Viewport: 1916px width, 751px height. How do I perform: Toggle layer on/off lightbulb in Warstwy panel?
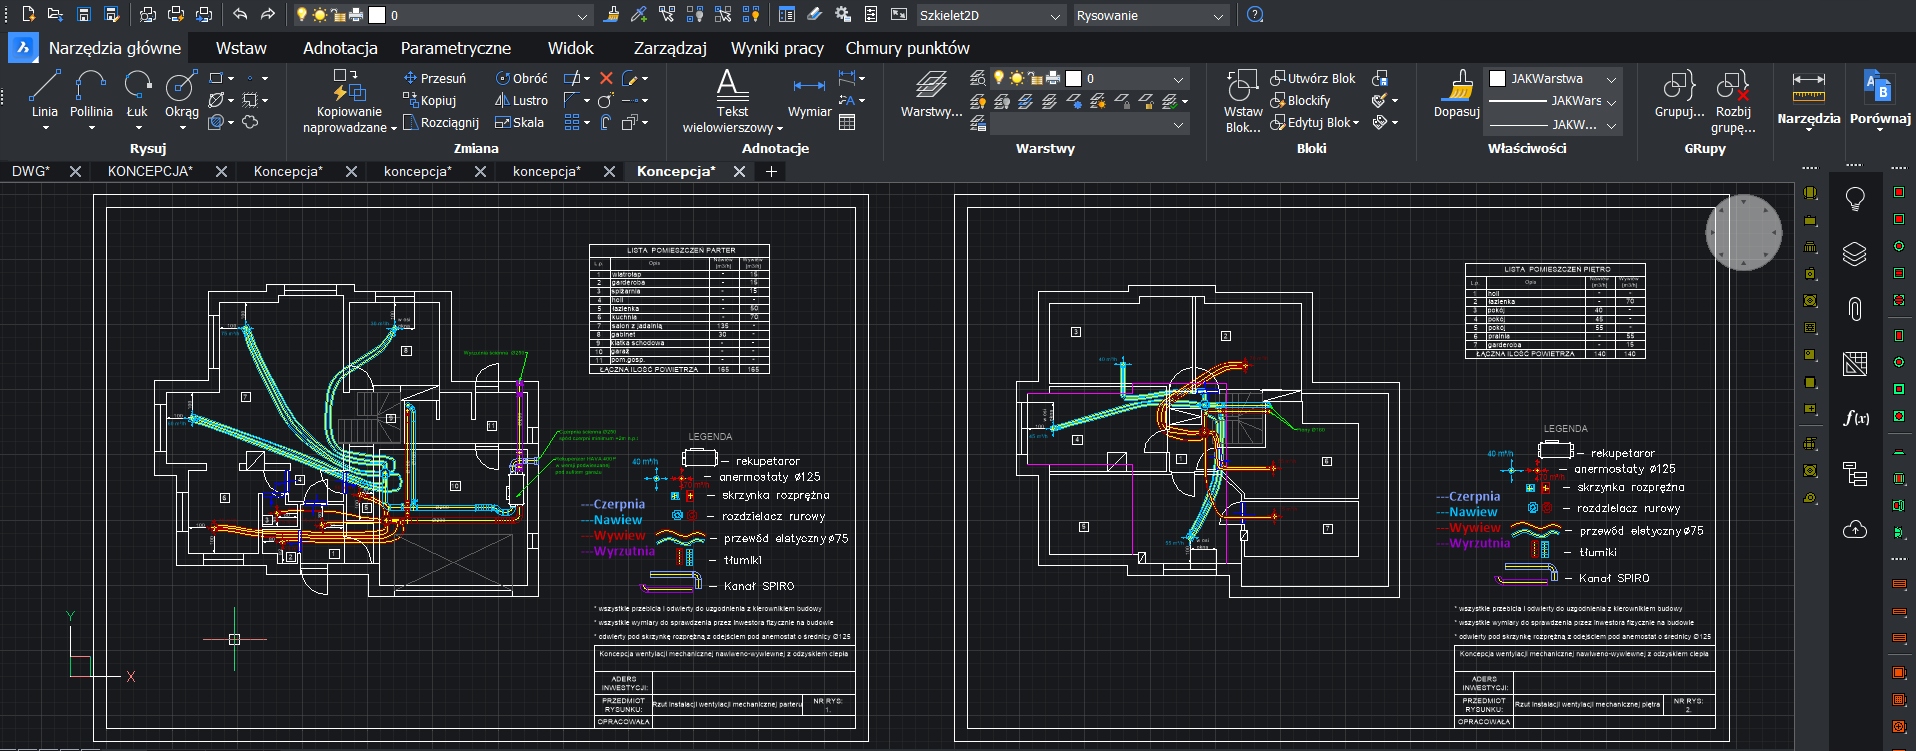[997, 78]
